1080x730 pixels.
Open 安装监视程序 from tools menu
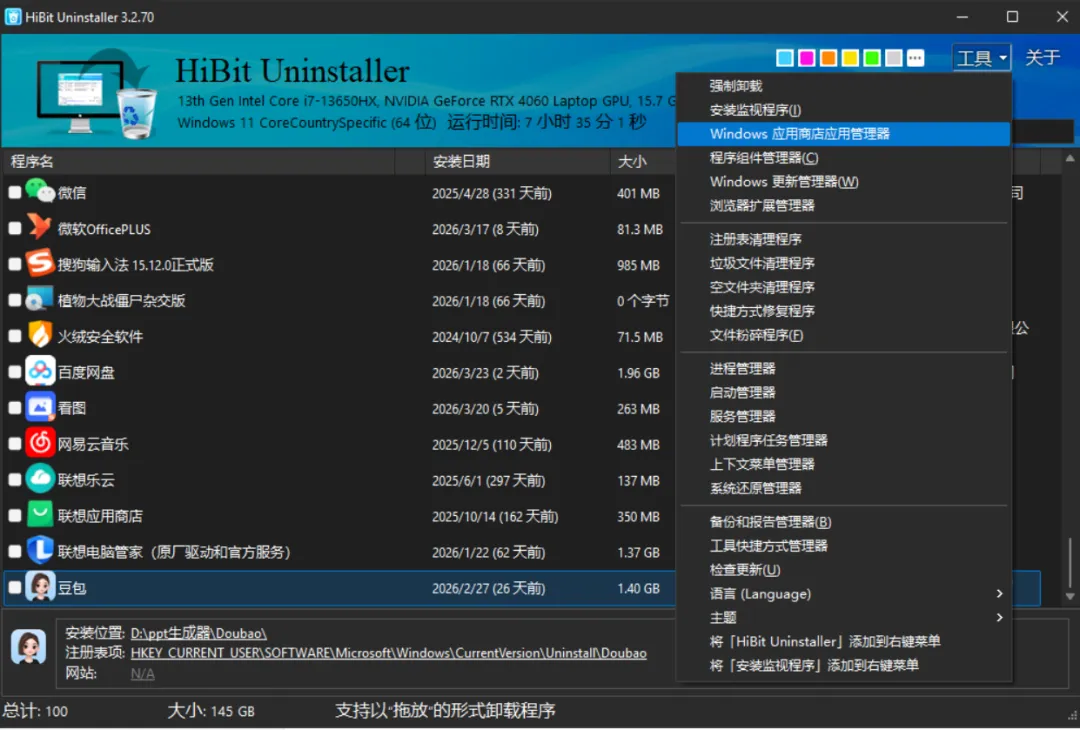pyautogui.click(x=844, y=110)
